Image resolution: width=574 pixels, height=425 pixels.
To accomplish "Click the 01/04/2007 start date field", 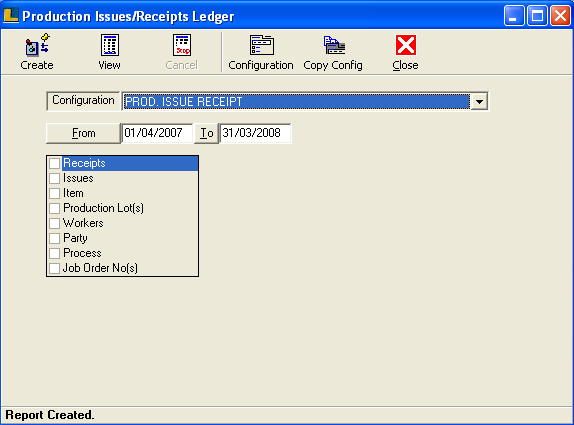I will coord(157,133).
